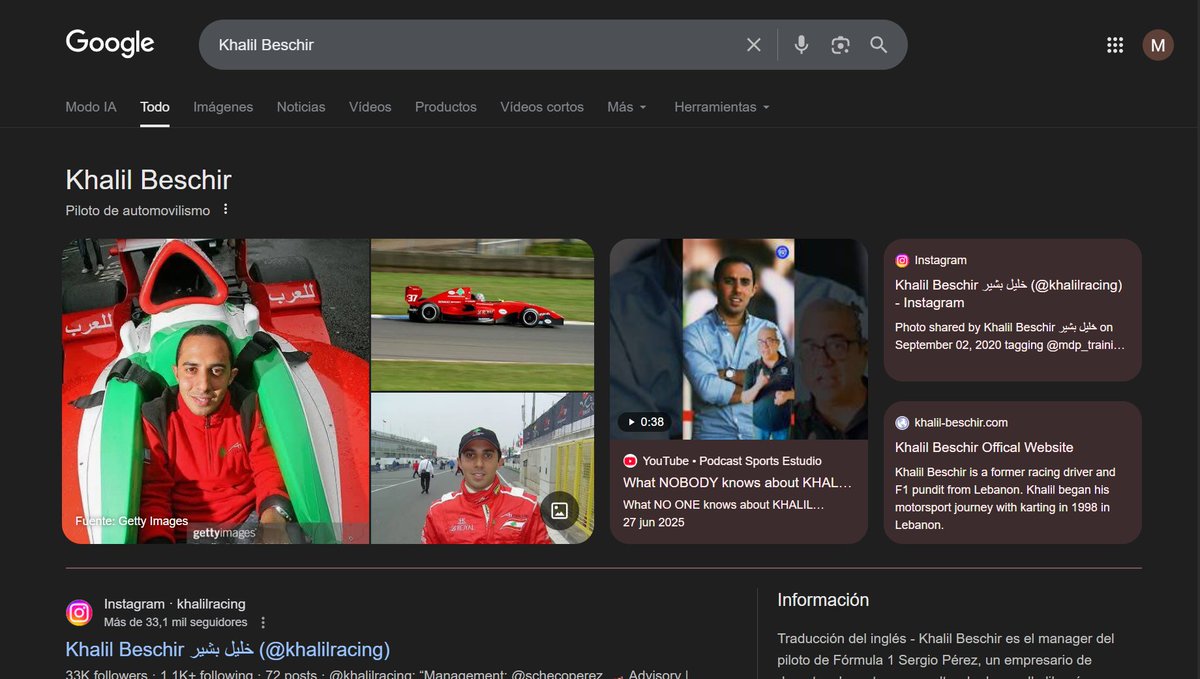The height and width of the screenshot is (679, 1200).
Task: Switch to Vídeos tab
Action: (370, 107)
